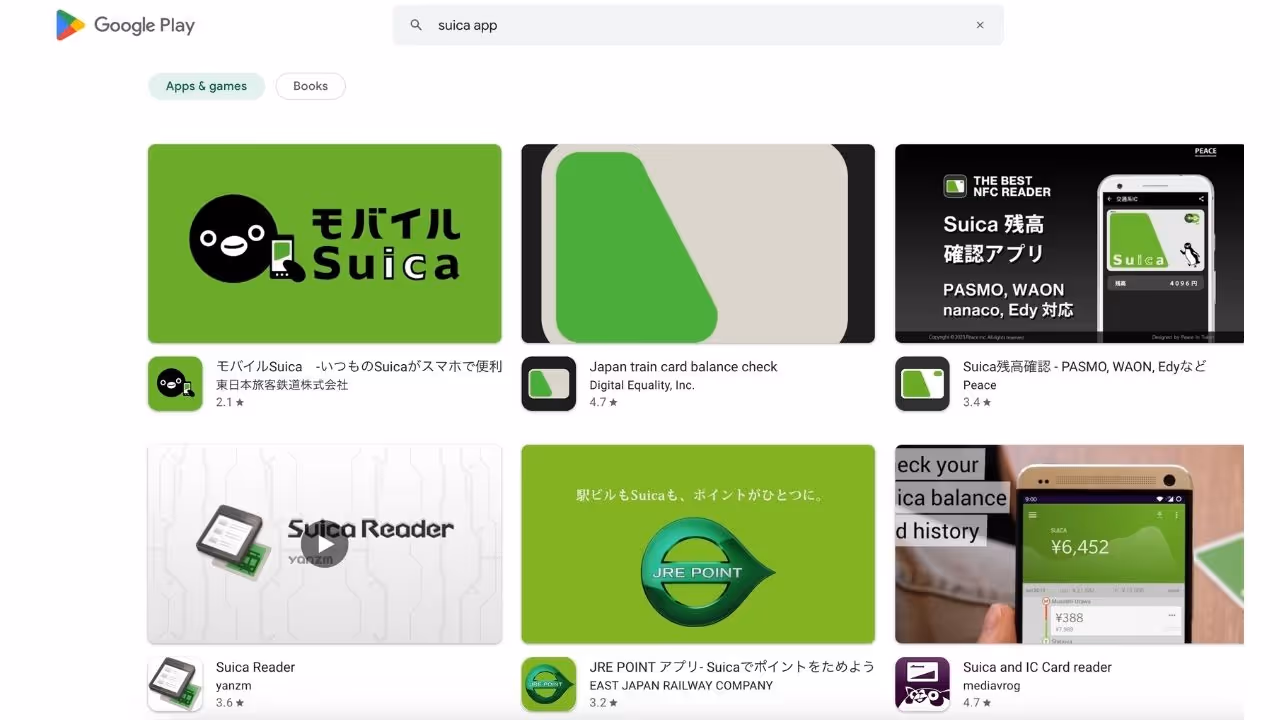Open the JRE POINT green banner

pyautogui.click(x=698, y=544)
